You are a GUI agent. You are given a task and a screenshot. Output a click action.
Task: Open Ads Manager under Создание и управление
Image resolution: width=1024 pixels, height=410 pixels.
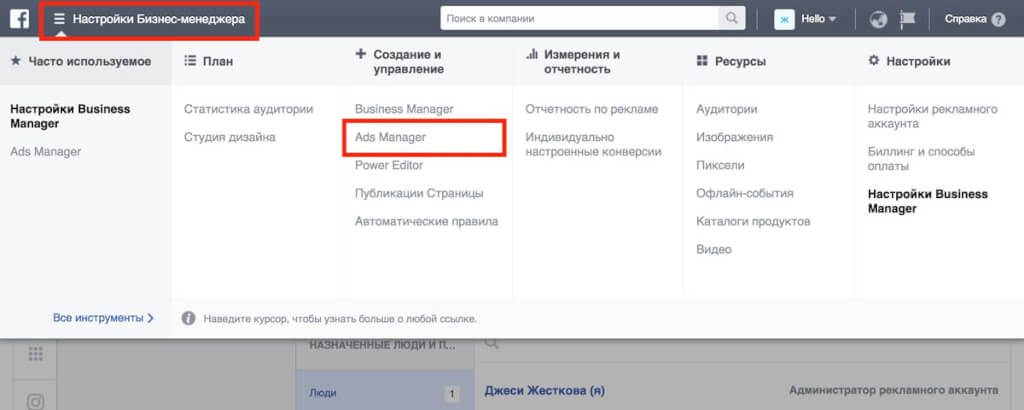coord(391,137)
